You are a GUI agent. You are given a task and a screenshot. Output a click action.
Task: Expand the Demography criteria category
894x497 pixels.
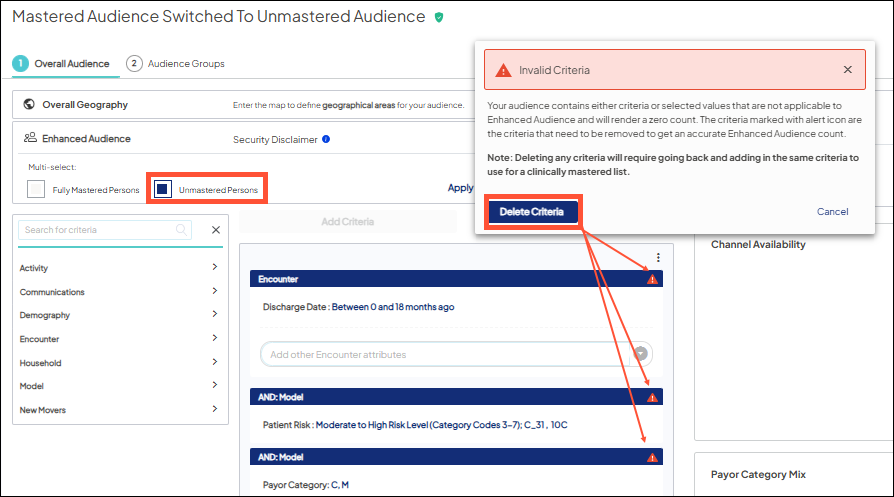click(214, 315)
